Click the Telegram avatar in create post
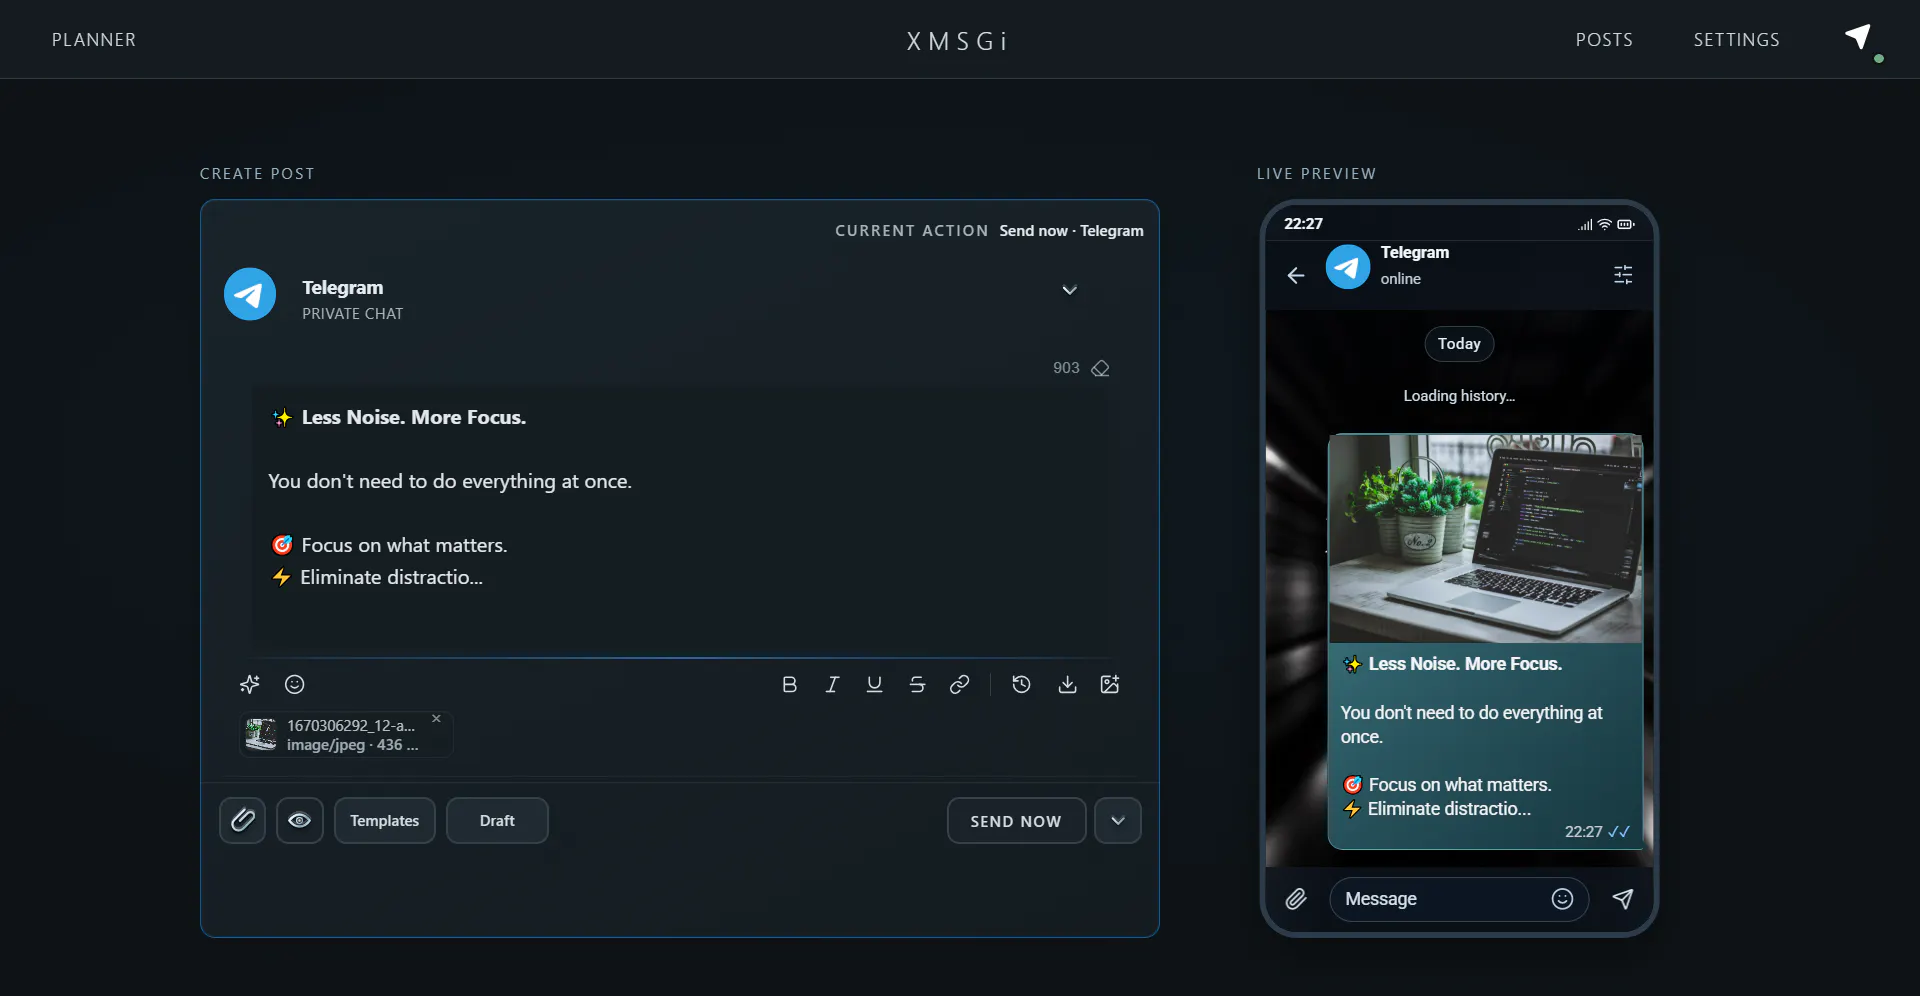This screenshot has width=1920, height=996. click(x=250, y=294)
